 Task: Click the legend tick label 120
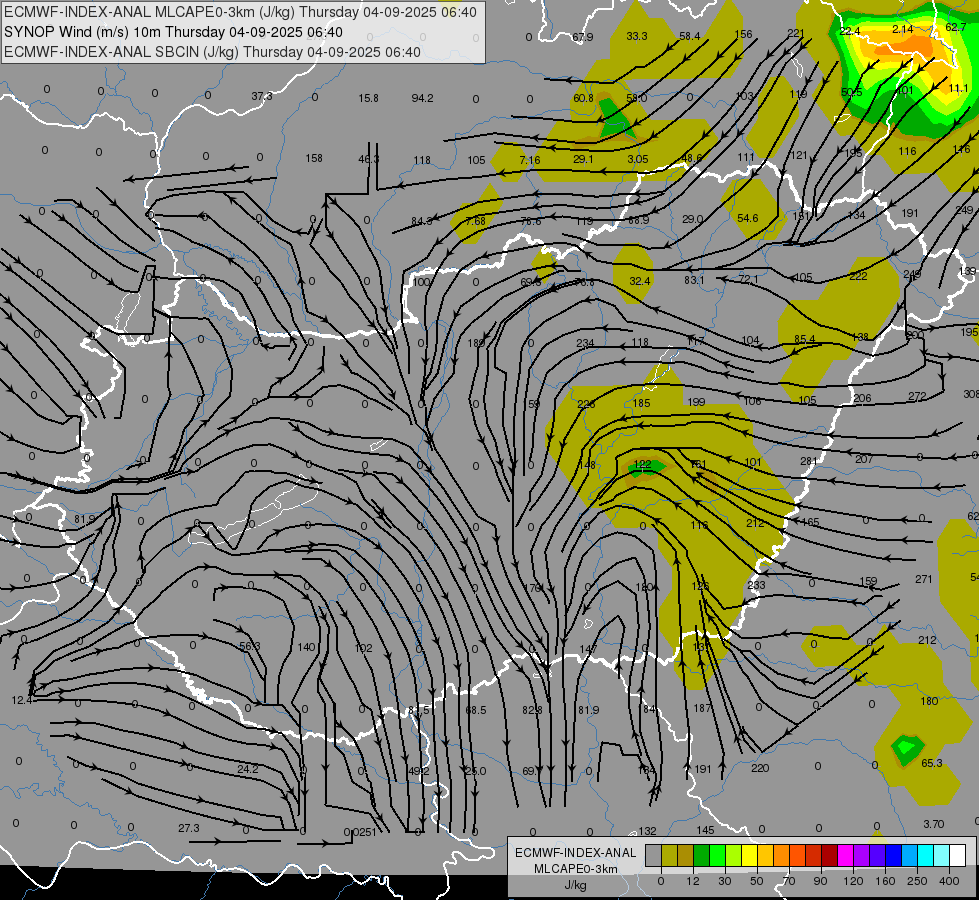[853, 881]
